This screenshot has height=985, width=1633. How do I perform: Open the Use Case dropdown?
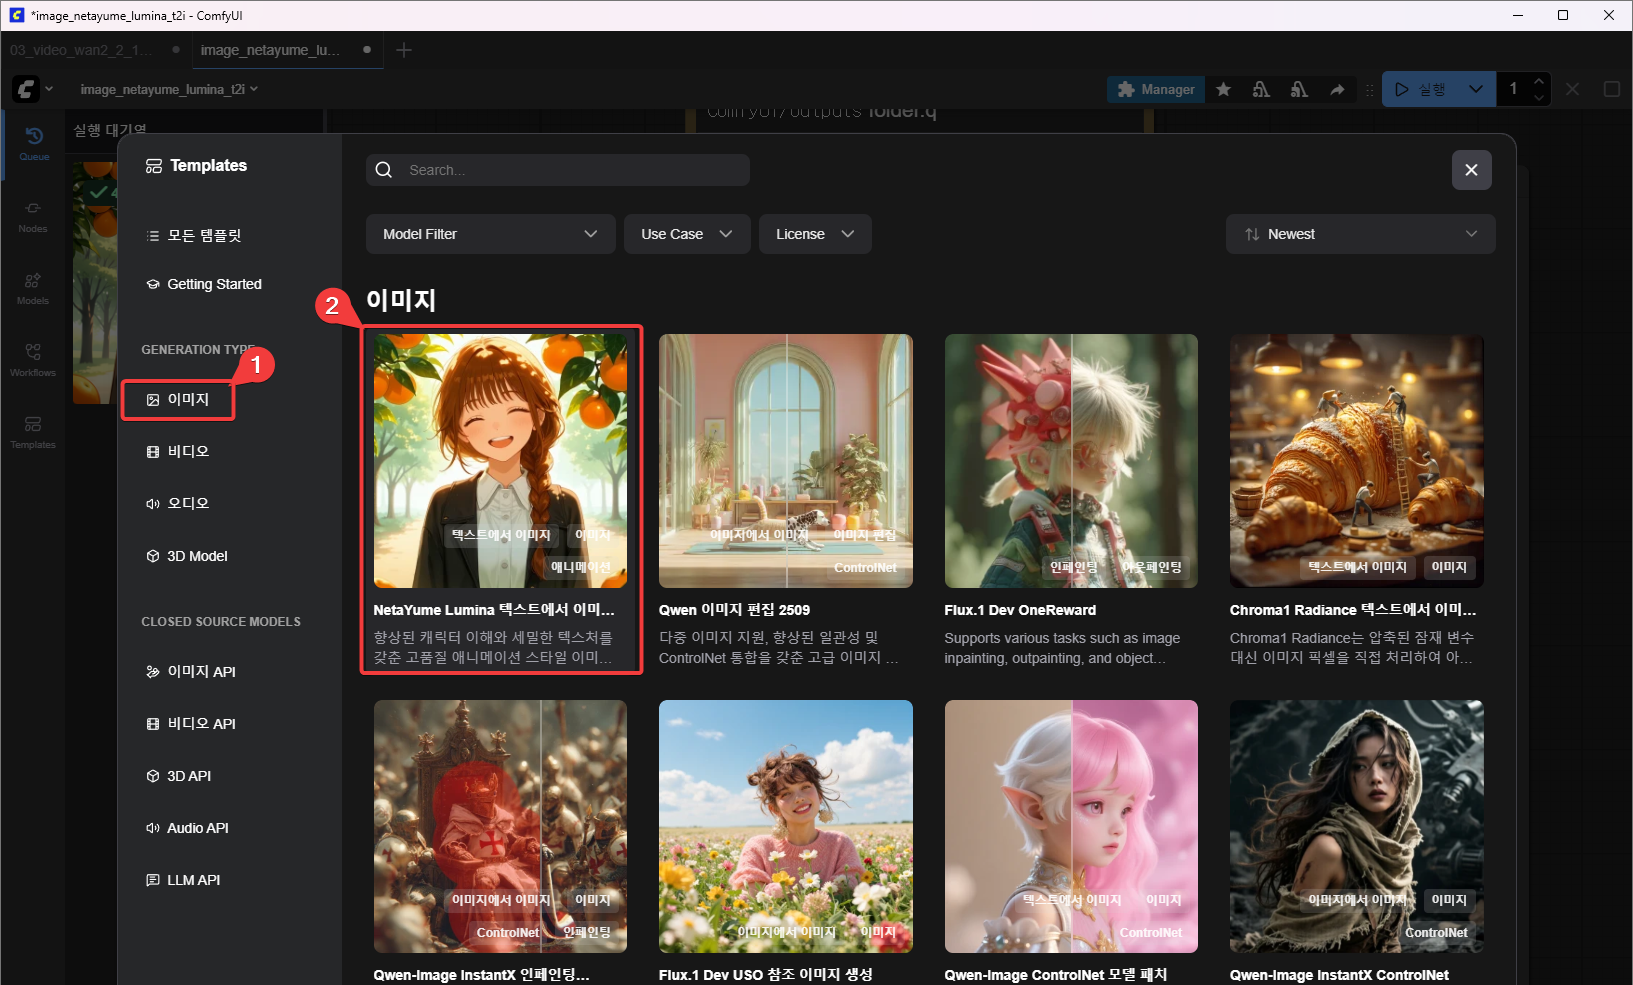tap(686, 234)
